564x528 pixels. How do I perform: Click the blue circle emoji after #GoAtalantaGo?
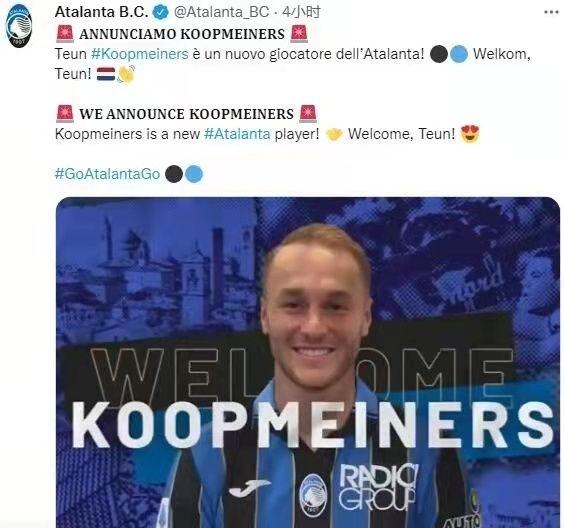194,174
